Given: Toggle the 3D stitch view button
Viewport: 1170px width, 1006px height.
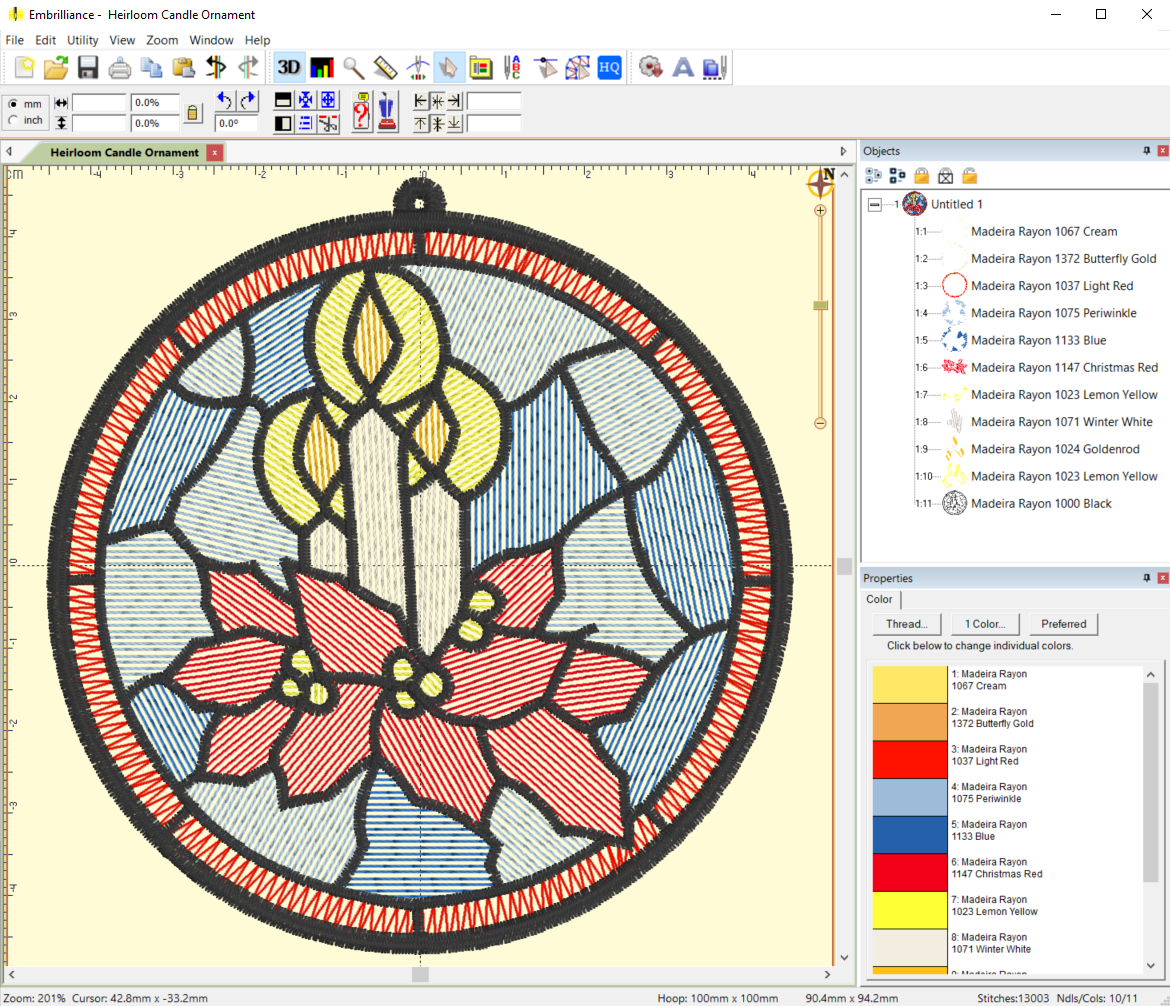Looking at the screenshot, I should tap(289, 68).
